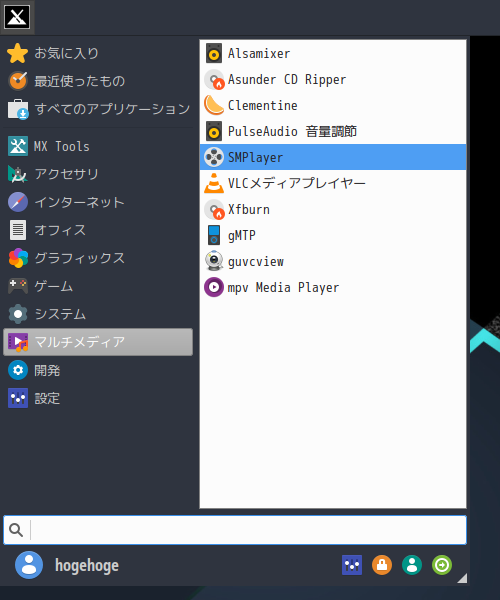
Task: Open PulseAudio 音量調節
Action: (333, 131)
